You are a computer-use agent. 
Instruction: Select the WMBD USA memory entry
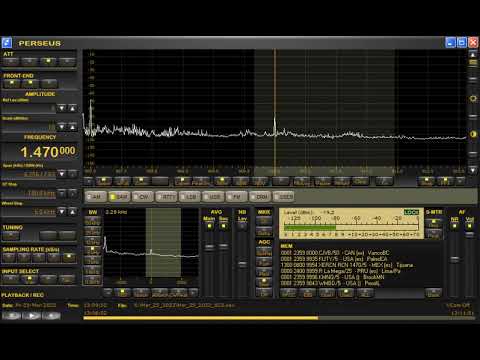(x=330, y=283)
